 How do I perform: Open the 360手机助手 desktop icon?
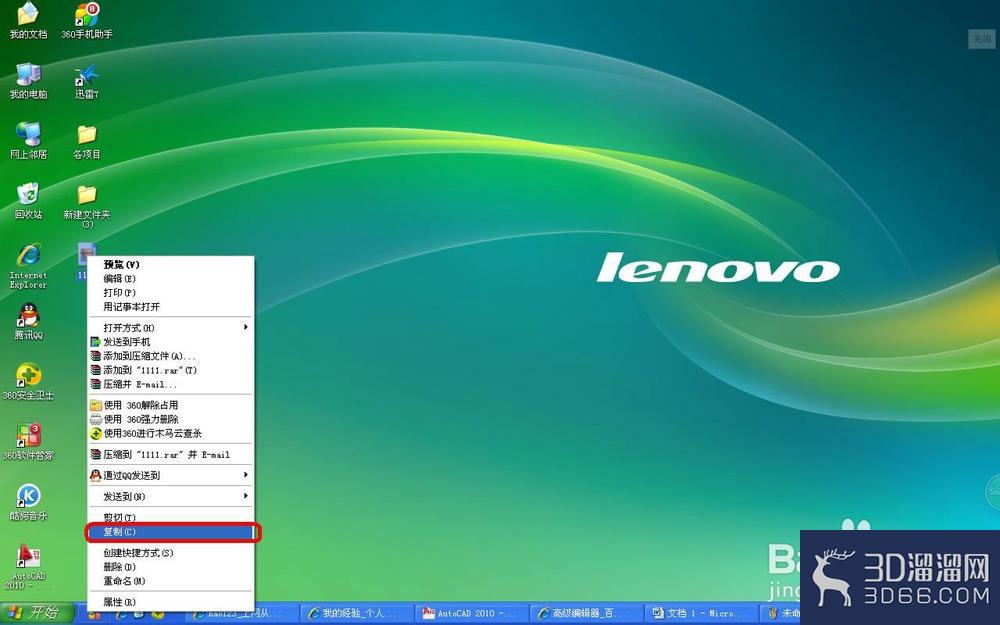(87, 20)
